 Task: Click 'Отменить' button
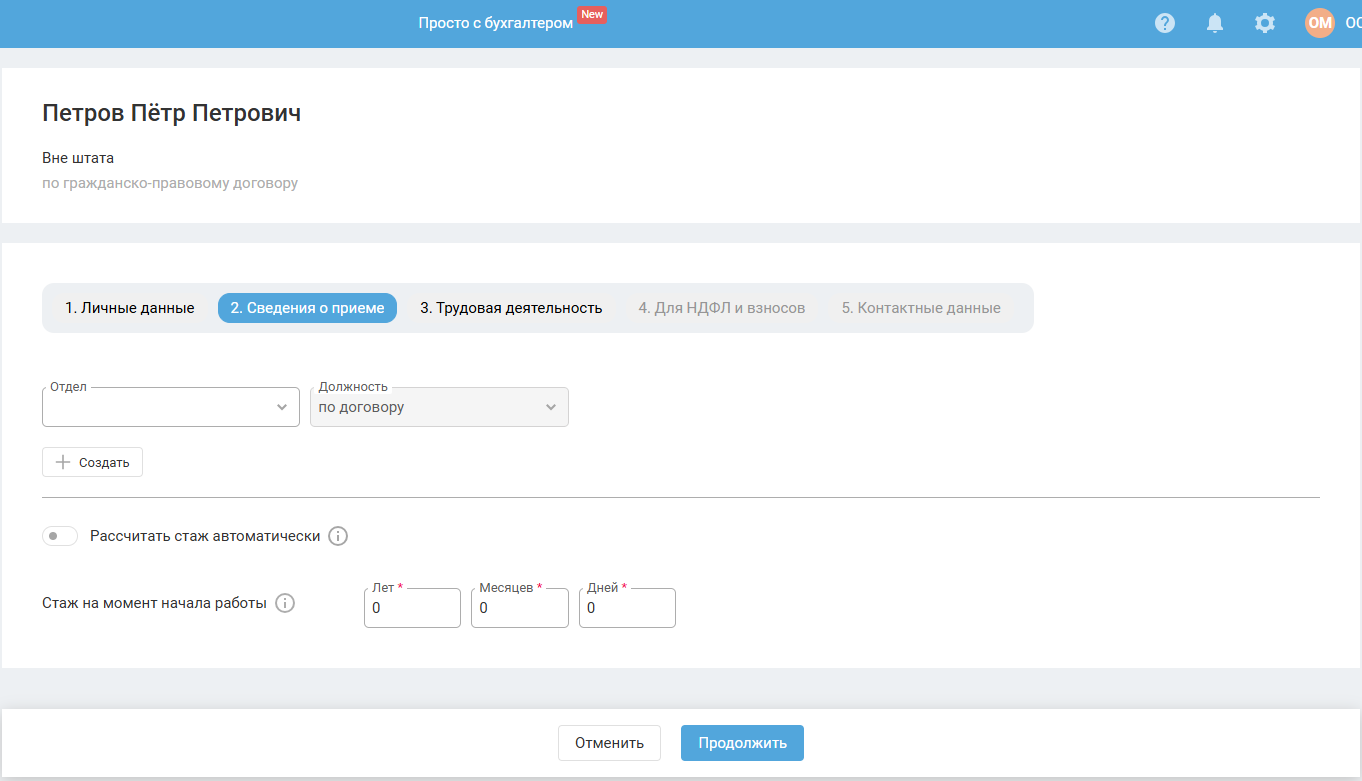pyautogui.click(x=609, y=743)
